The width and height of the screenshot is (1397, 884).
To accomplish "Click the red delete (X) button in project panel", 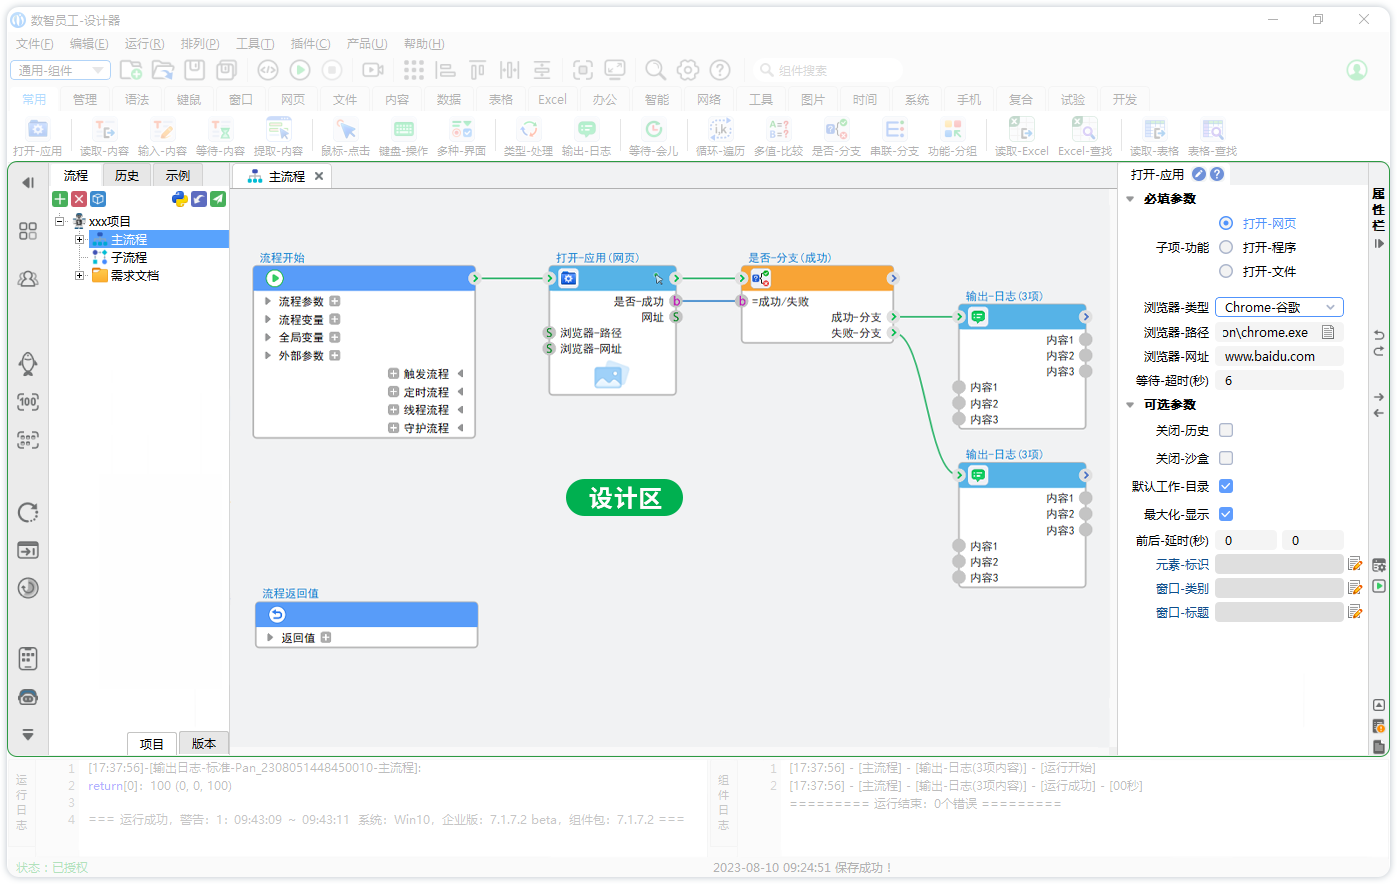I will click(79, 199).
